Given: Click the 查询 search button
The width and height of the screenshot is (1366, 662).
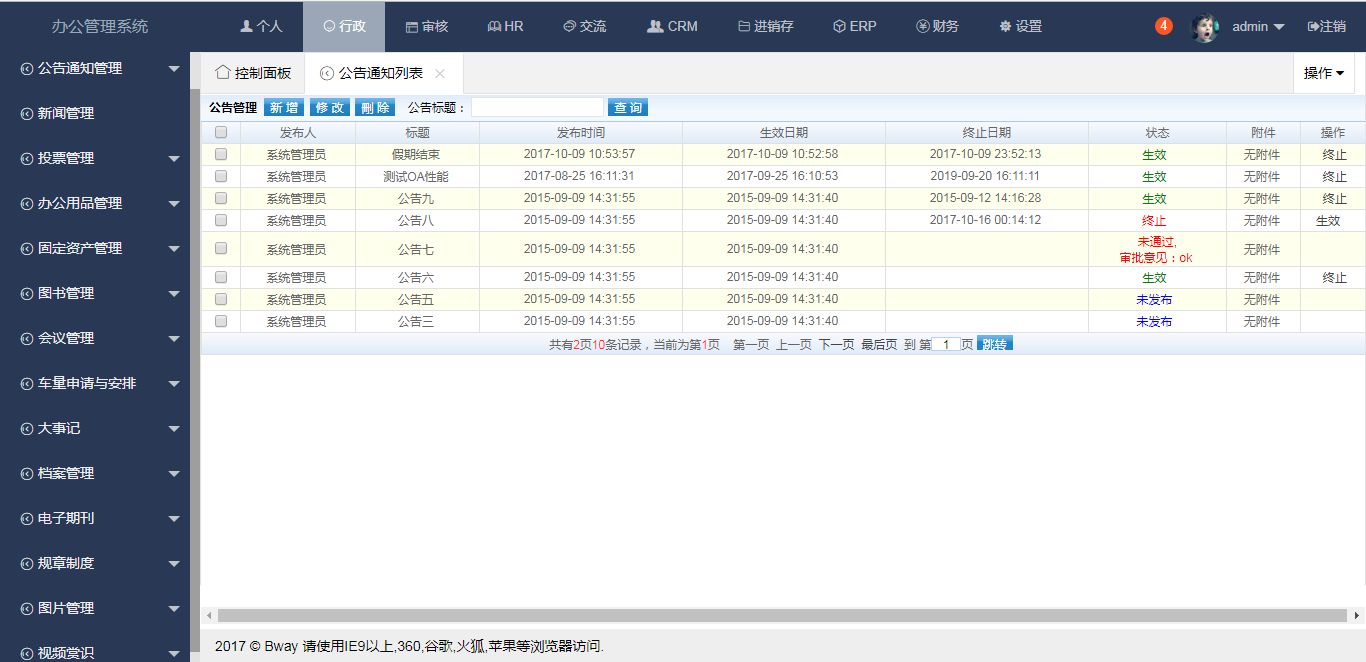Looking at the screenshot, I should point(628,108).
